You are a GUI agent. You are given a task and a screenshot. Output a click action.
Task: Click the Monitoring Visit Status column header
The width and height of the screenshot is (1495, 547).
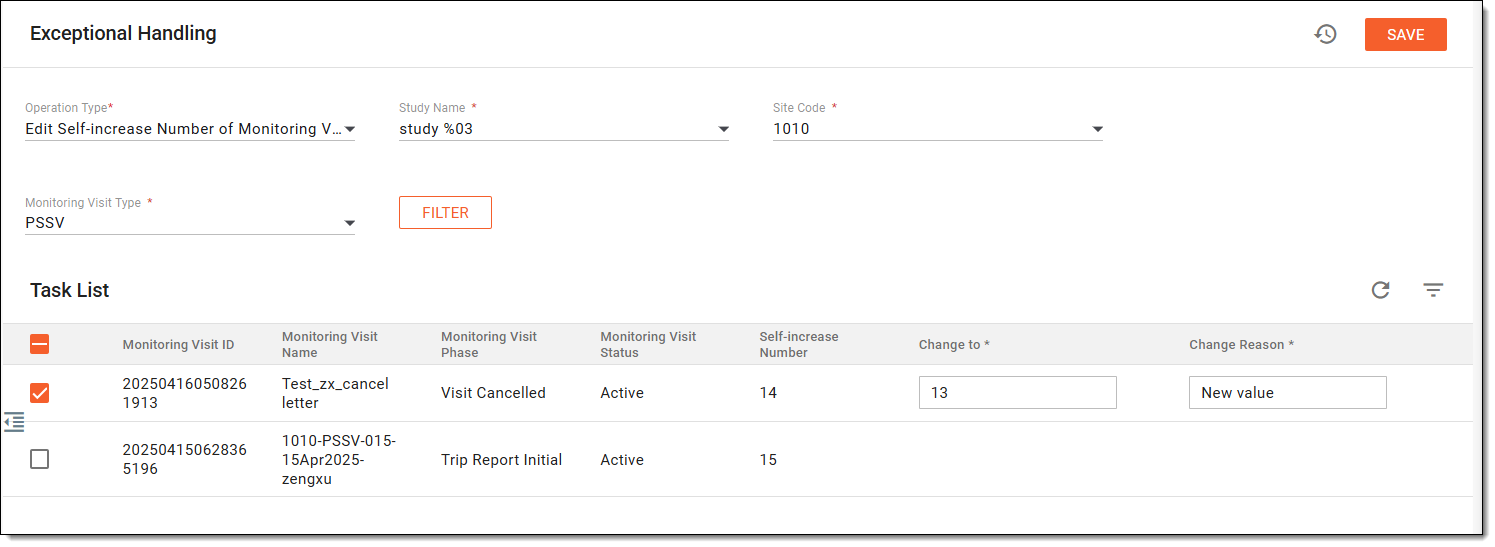pos(648,345)
